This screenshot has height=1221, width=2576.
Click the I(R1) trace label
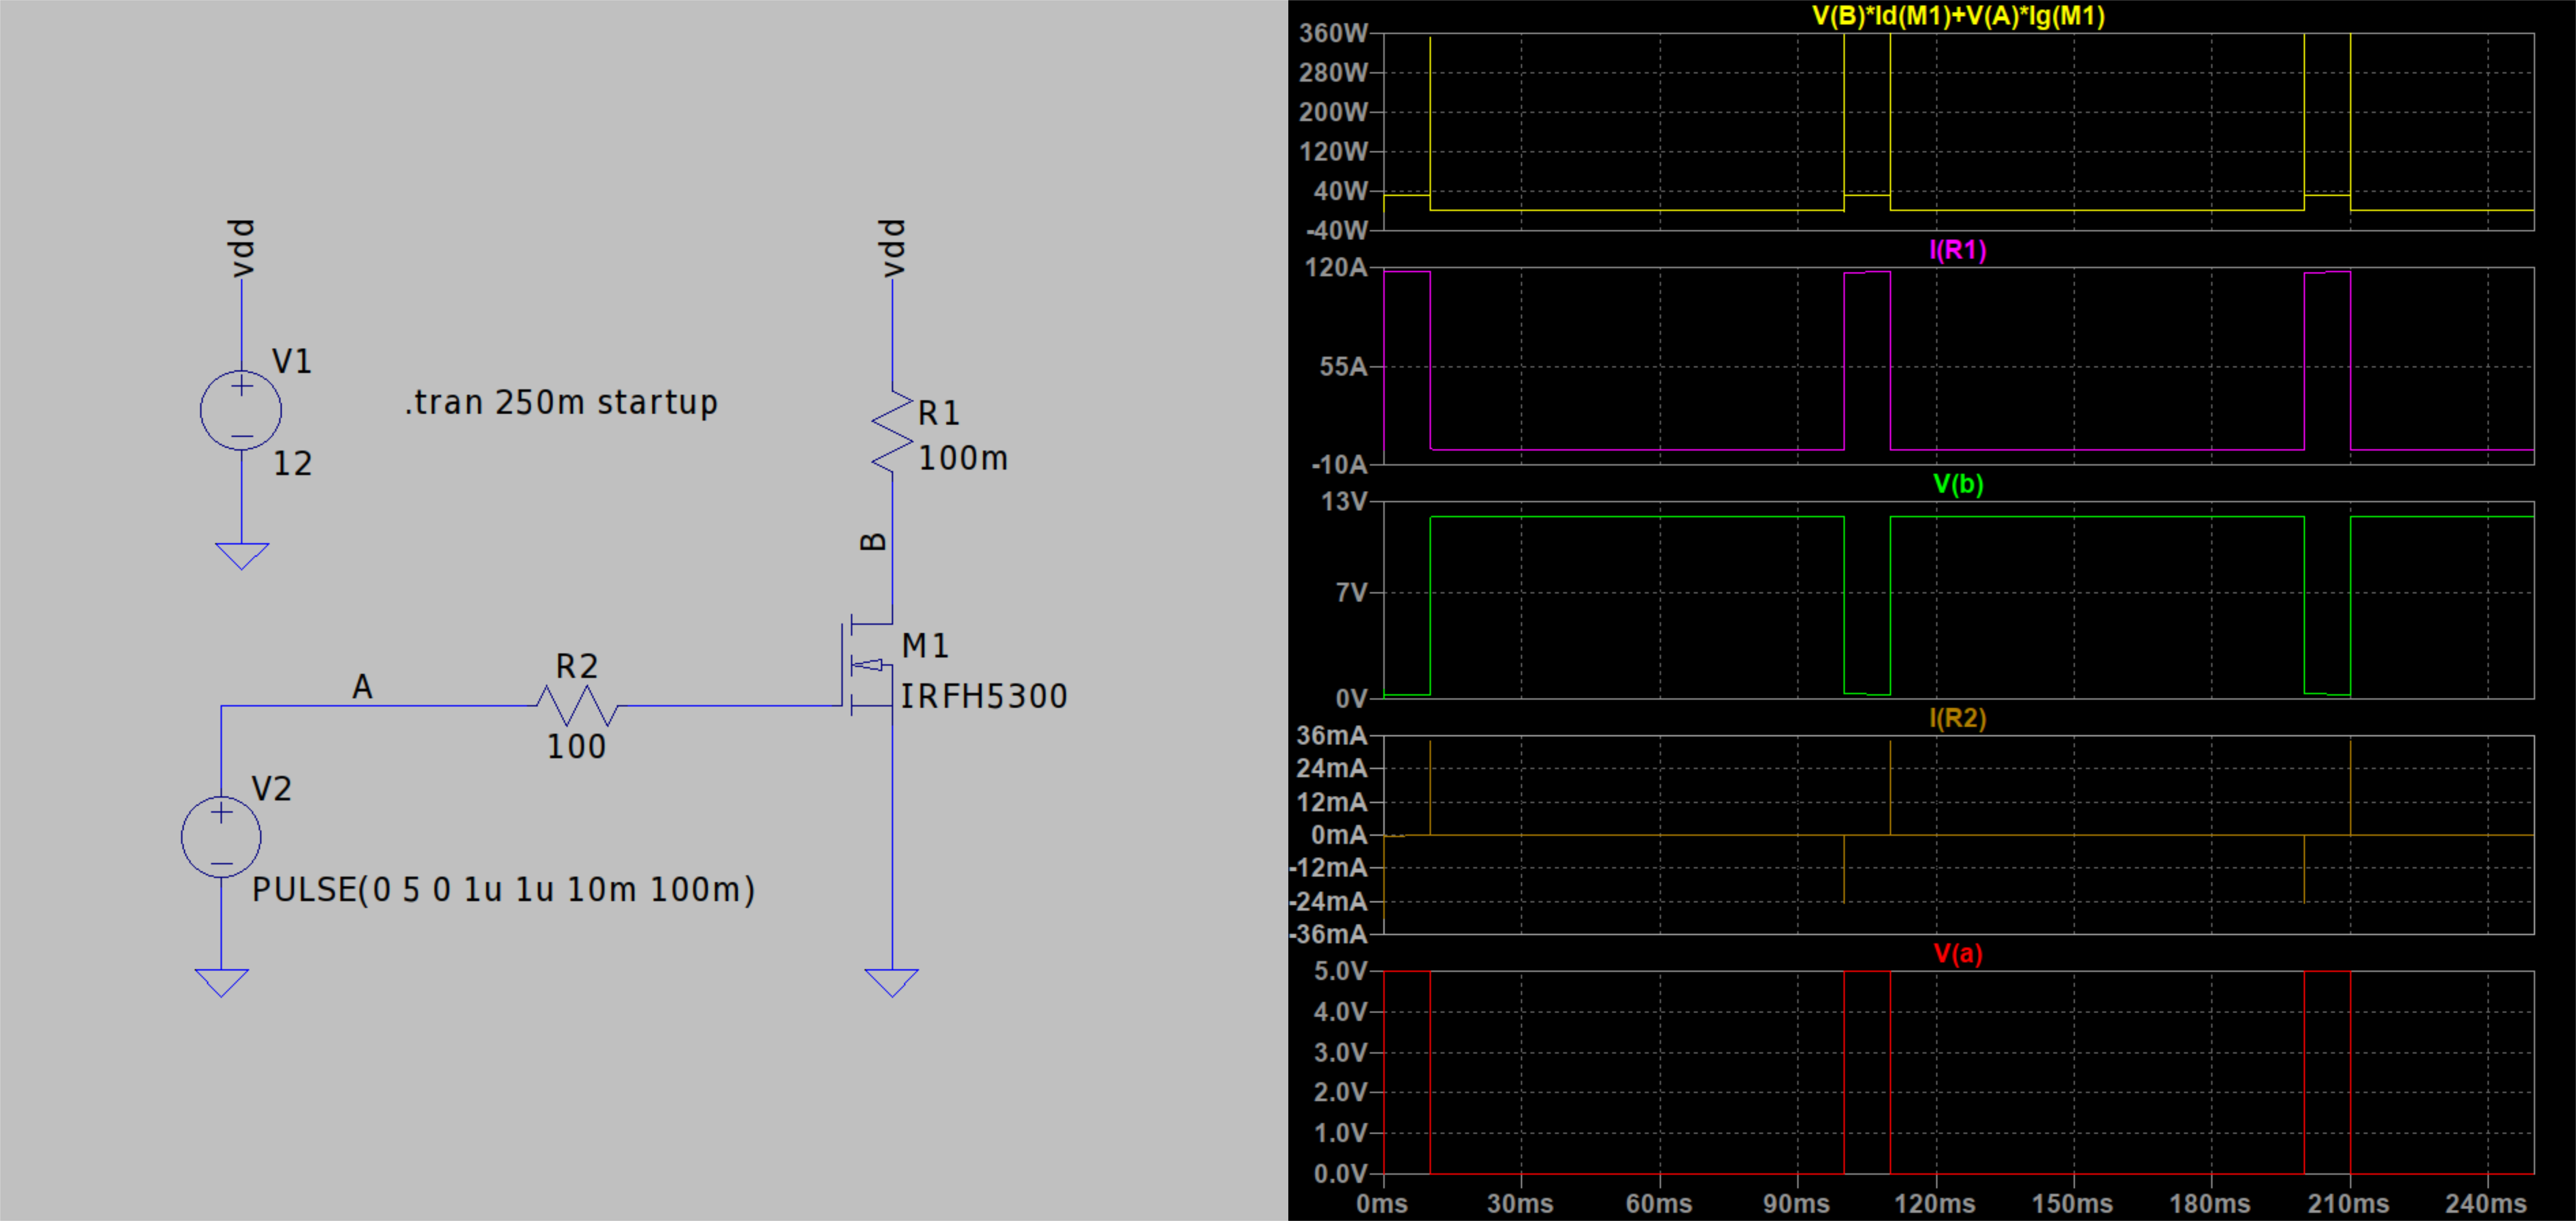click(1958, 250)
